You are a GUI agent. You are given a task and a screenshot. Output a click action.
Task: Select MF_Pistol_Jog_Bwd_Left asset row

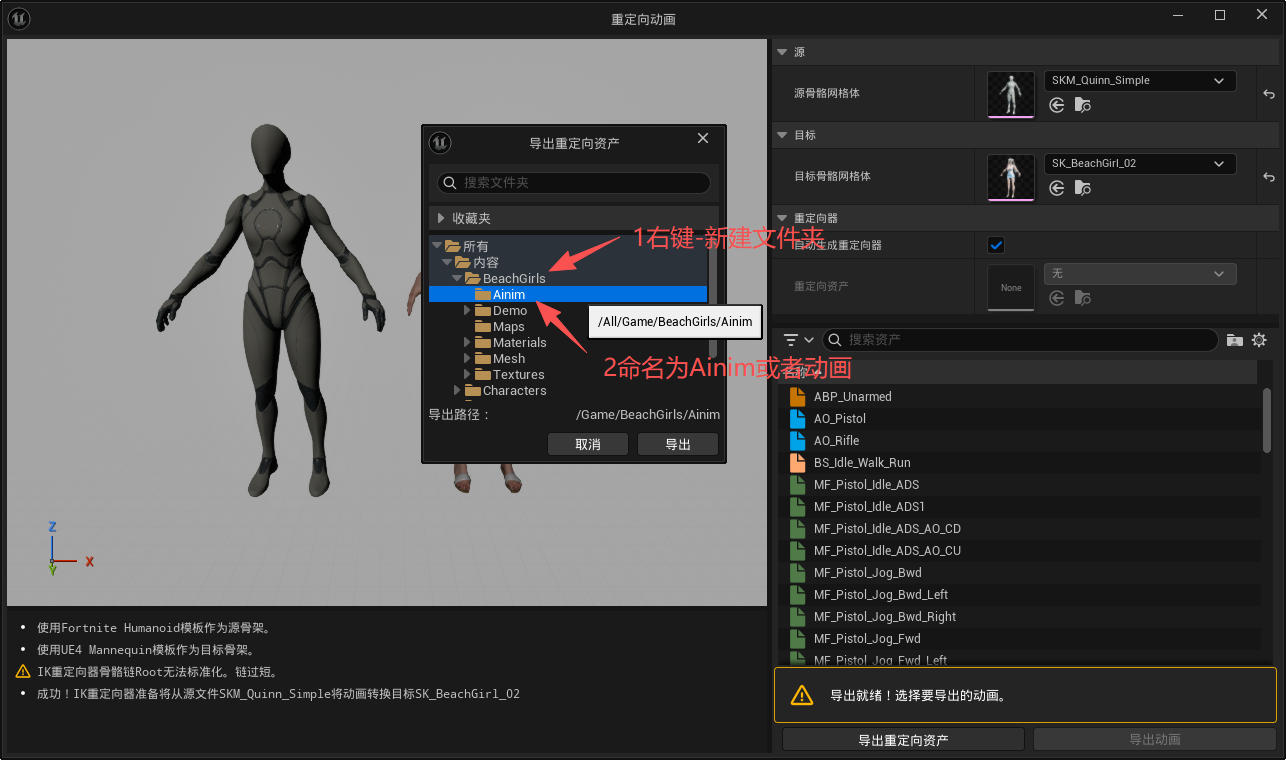1020,595
